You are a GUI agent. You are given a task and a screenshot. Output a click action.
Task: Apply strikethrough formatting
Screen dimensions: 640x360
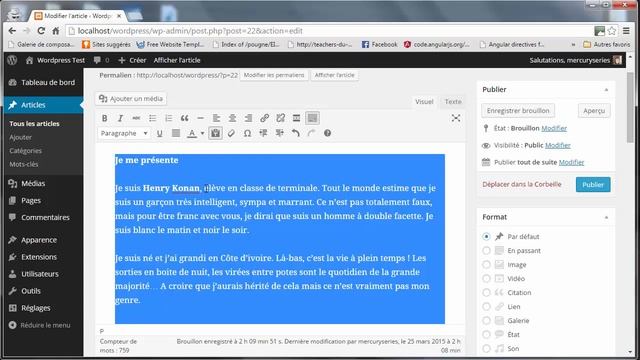click(136, 118)
